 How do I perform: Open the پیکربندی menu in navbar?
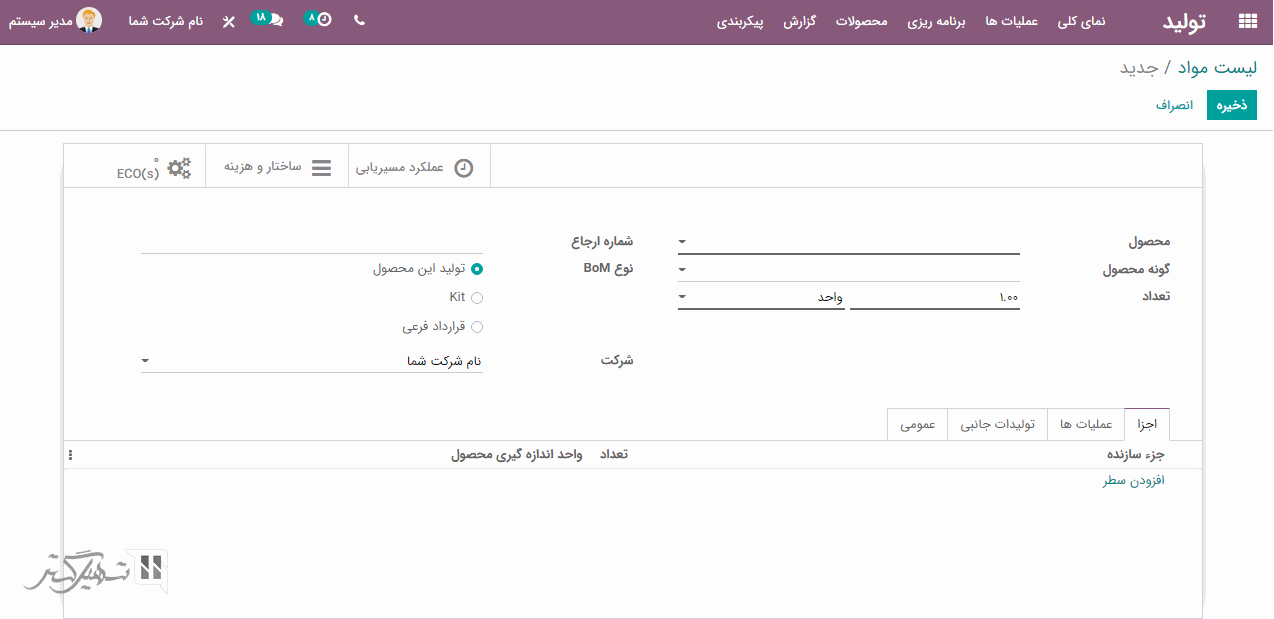click(740, 21)
